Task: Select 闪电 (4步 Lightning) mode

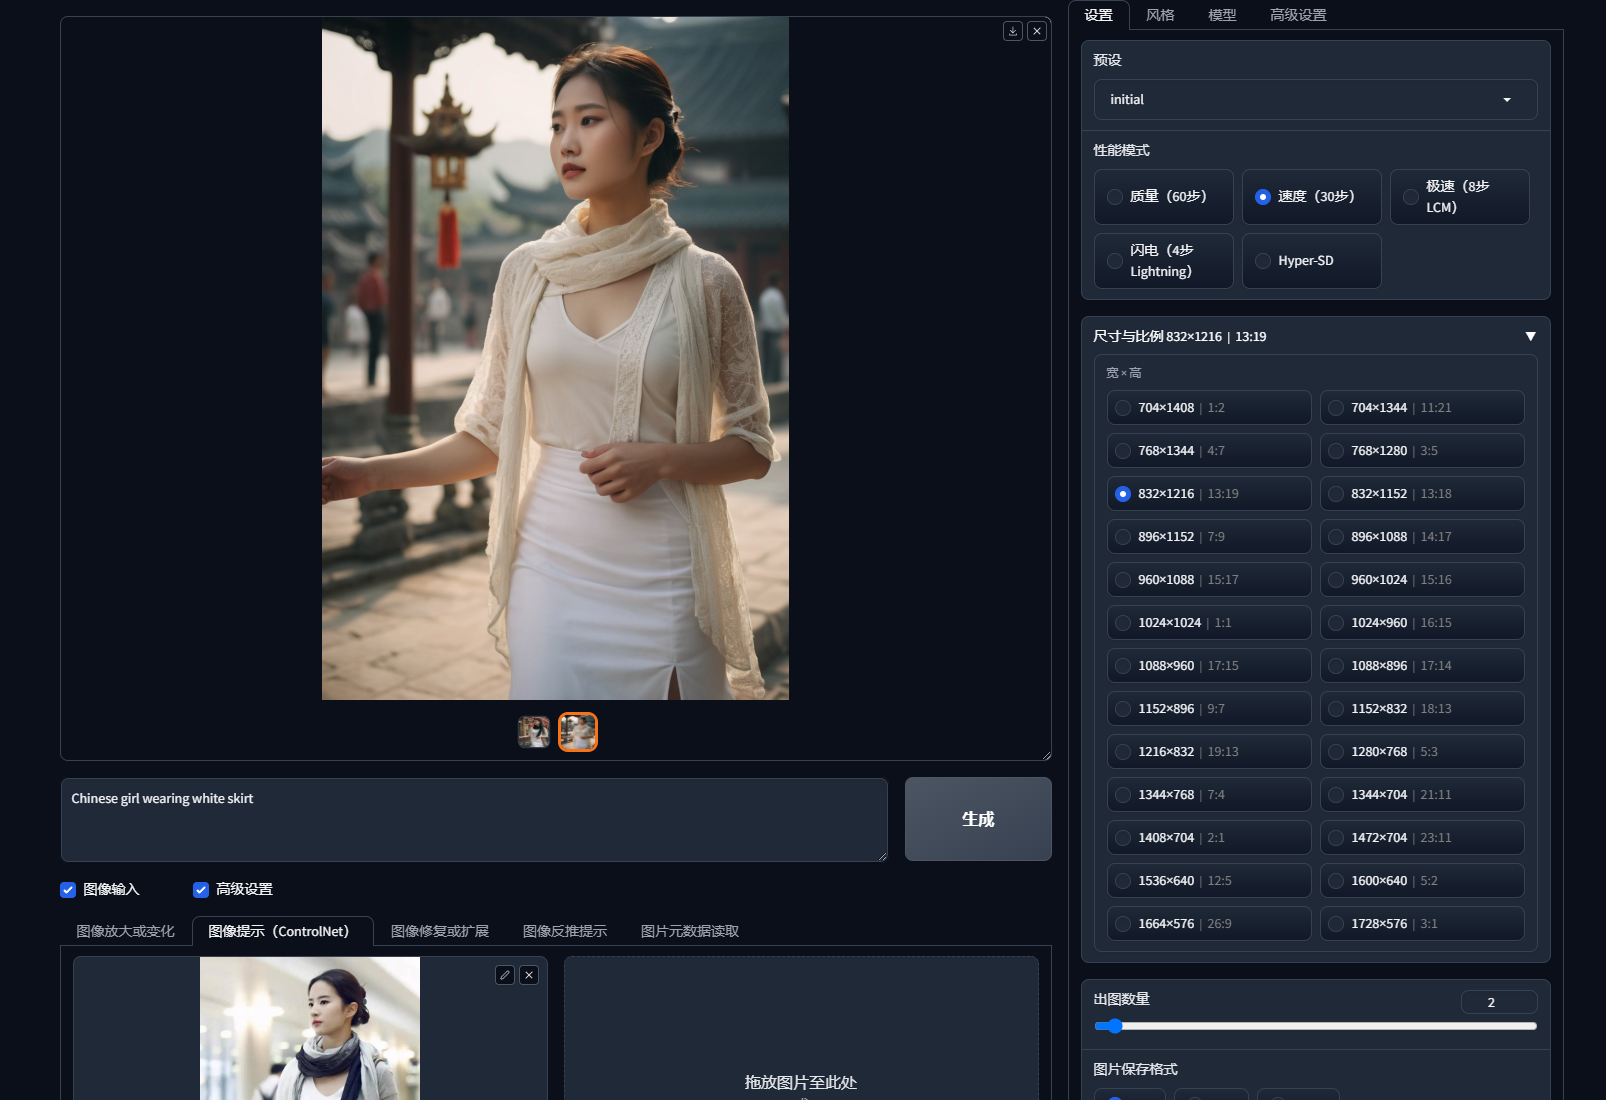Action: [x=1163, y=261]
